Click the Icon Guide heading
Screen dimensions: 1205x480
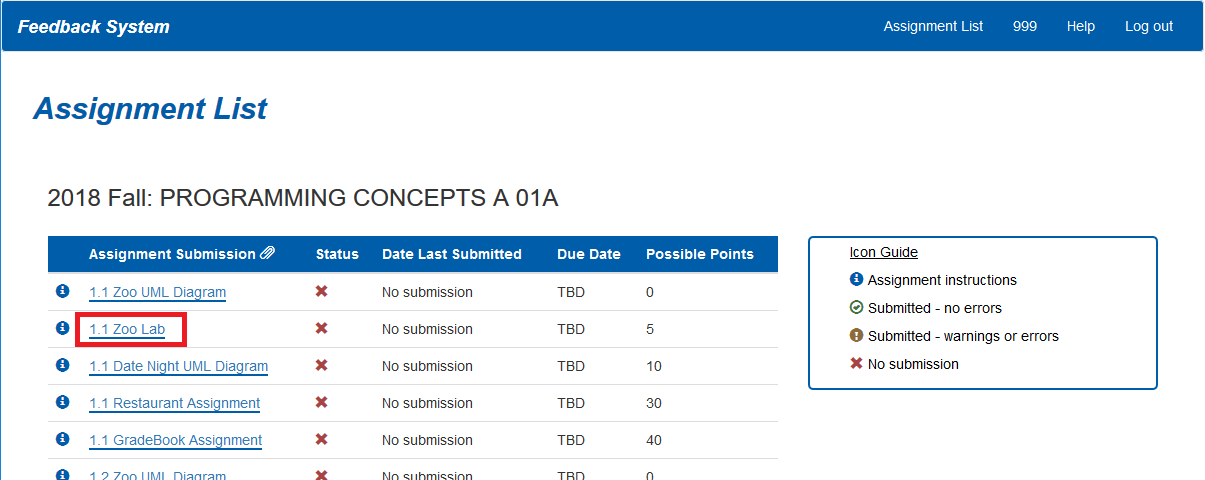coord(883,252)
